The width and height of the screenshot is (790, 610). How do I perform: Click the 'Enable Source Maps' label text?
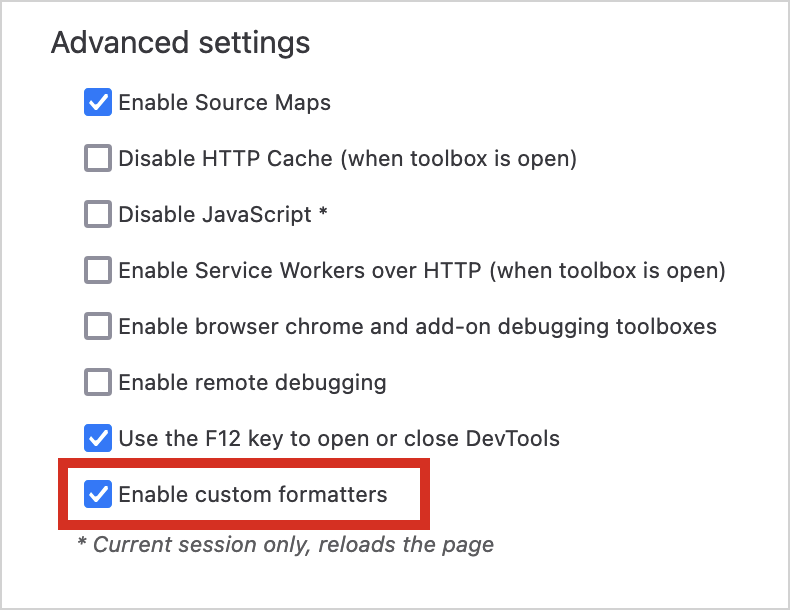(224, 102)
